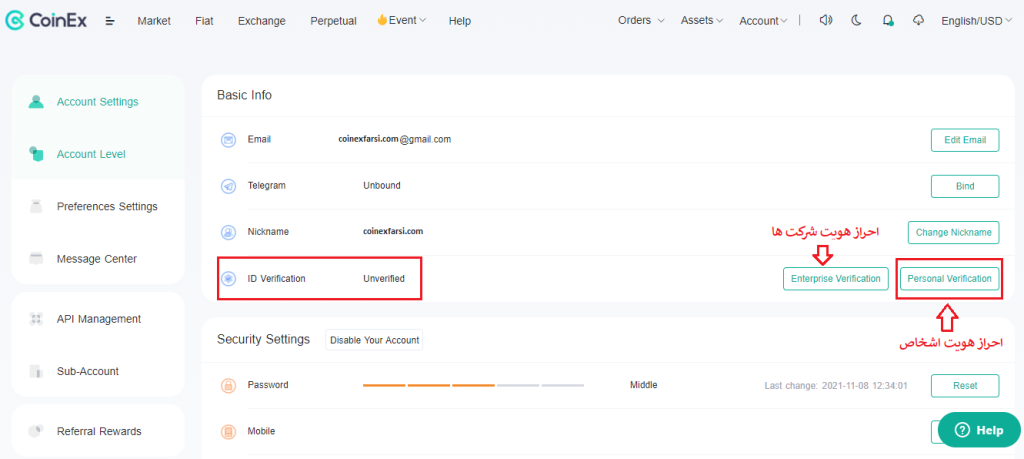Viewport: 1024px width, 459px height.
Task: Expand the Assets dropdown
Action: pos(702,20)
